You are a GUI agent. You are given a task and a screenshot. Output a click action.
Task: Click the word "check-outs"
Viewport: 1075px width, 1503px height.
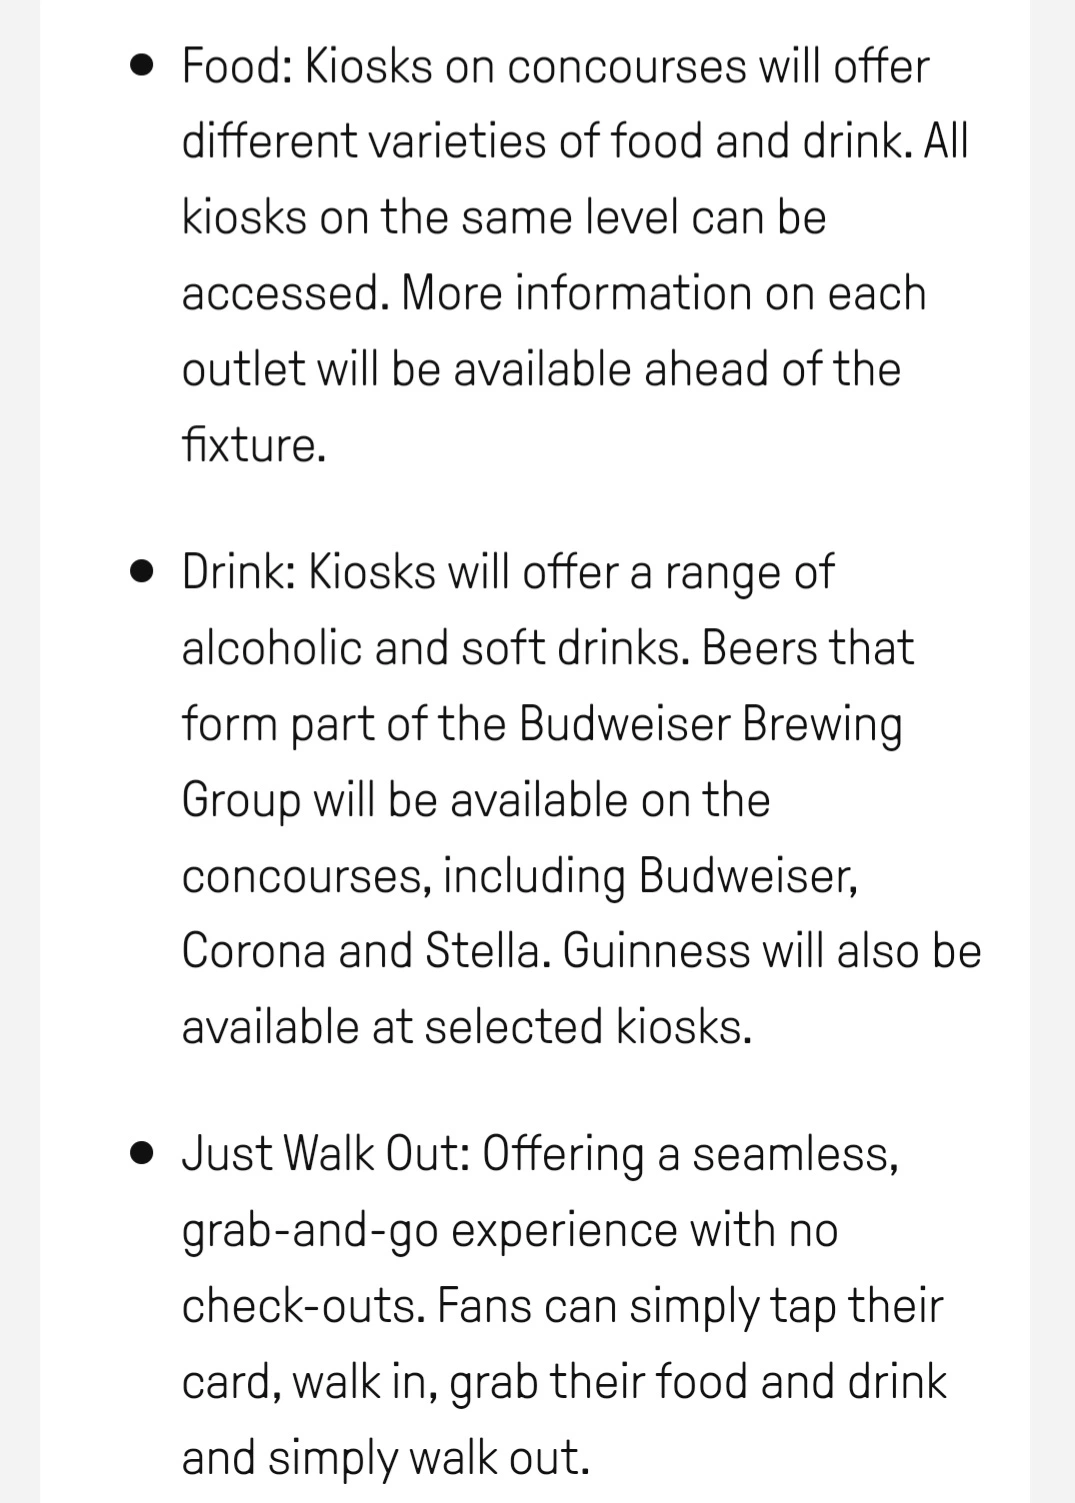(298, 1307)
